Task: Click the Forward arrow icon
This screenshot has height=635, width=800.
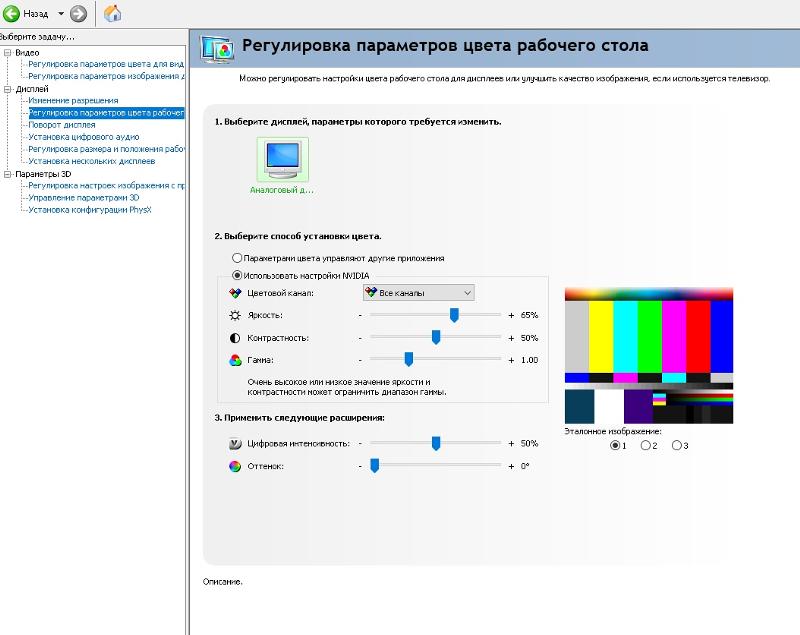Action: 78,14
